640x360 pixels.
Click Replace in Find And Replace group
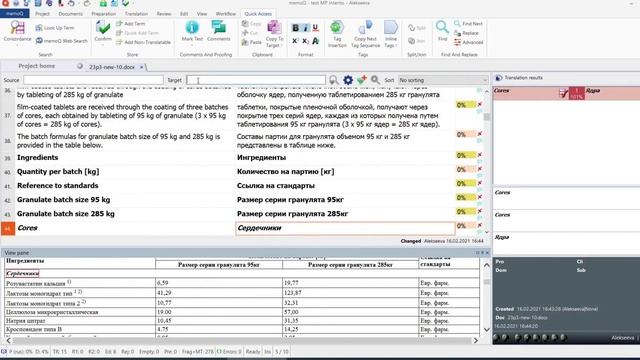coord(466,33)
